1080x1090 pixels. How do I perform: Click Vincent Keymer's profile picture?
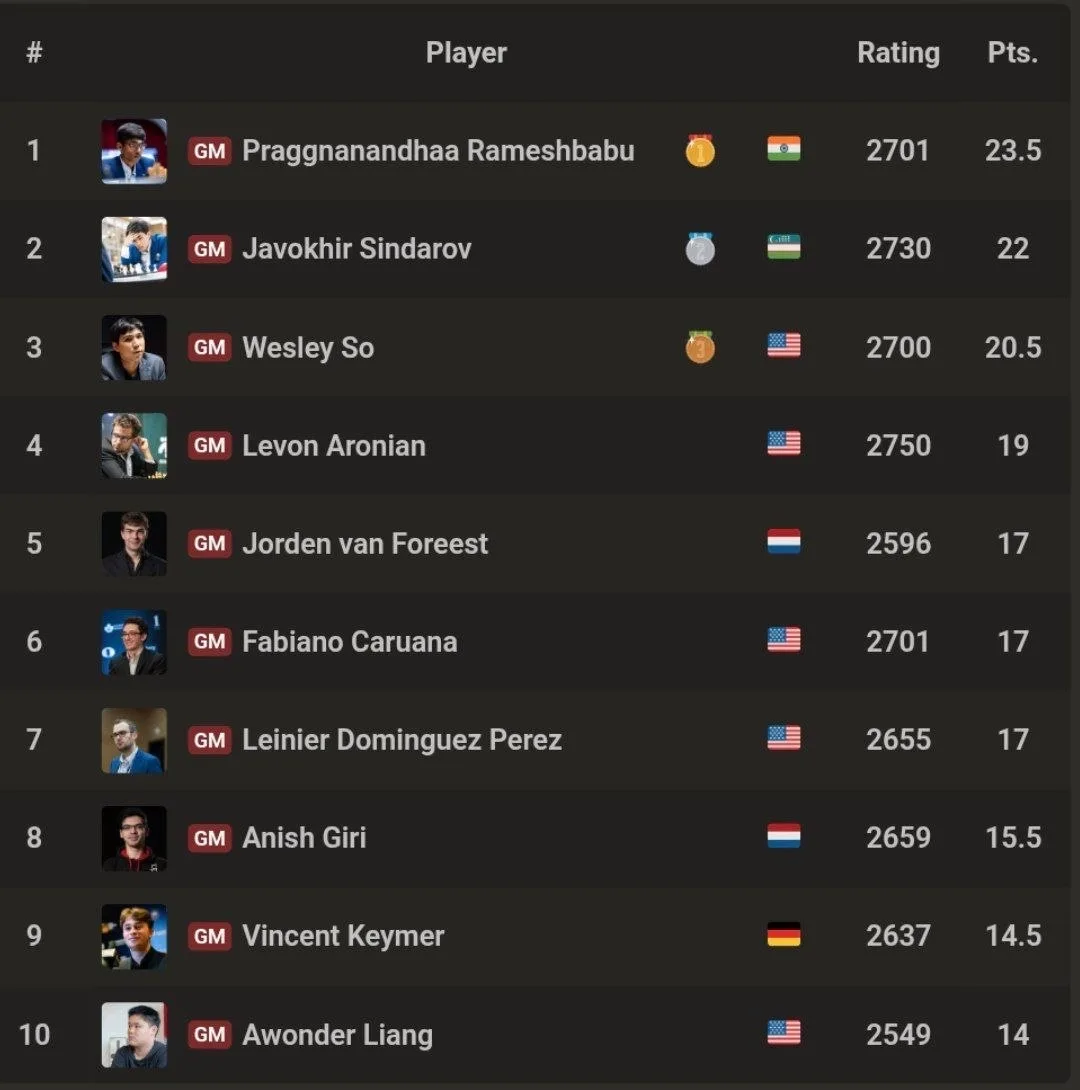(134, 936)
